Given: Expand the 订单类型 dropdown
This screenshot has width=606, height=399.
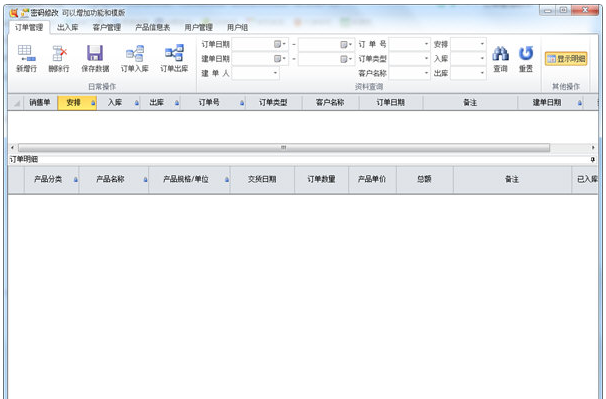Looking at the screenshot, I should 426,58.
